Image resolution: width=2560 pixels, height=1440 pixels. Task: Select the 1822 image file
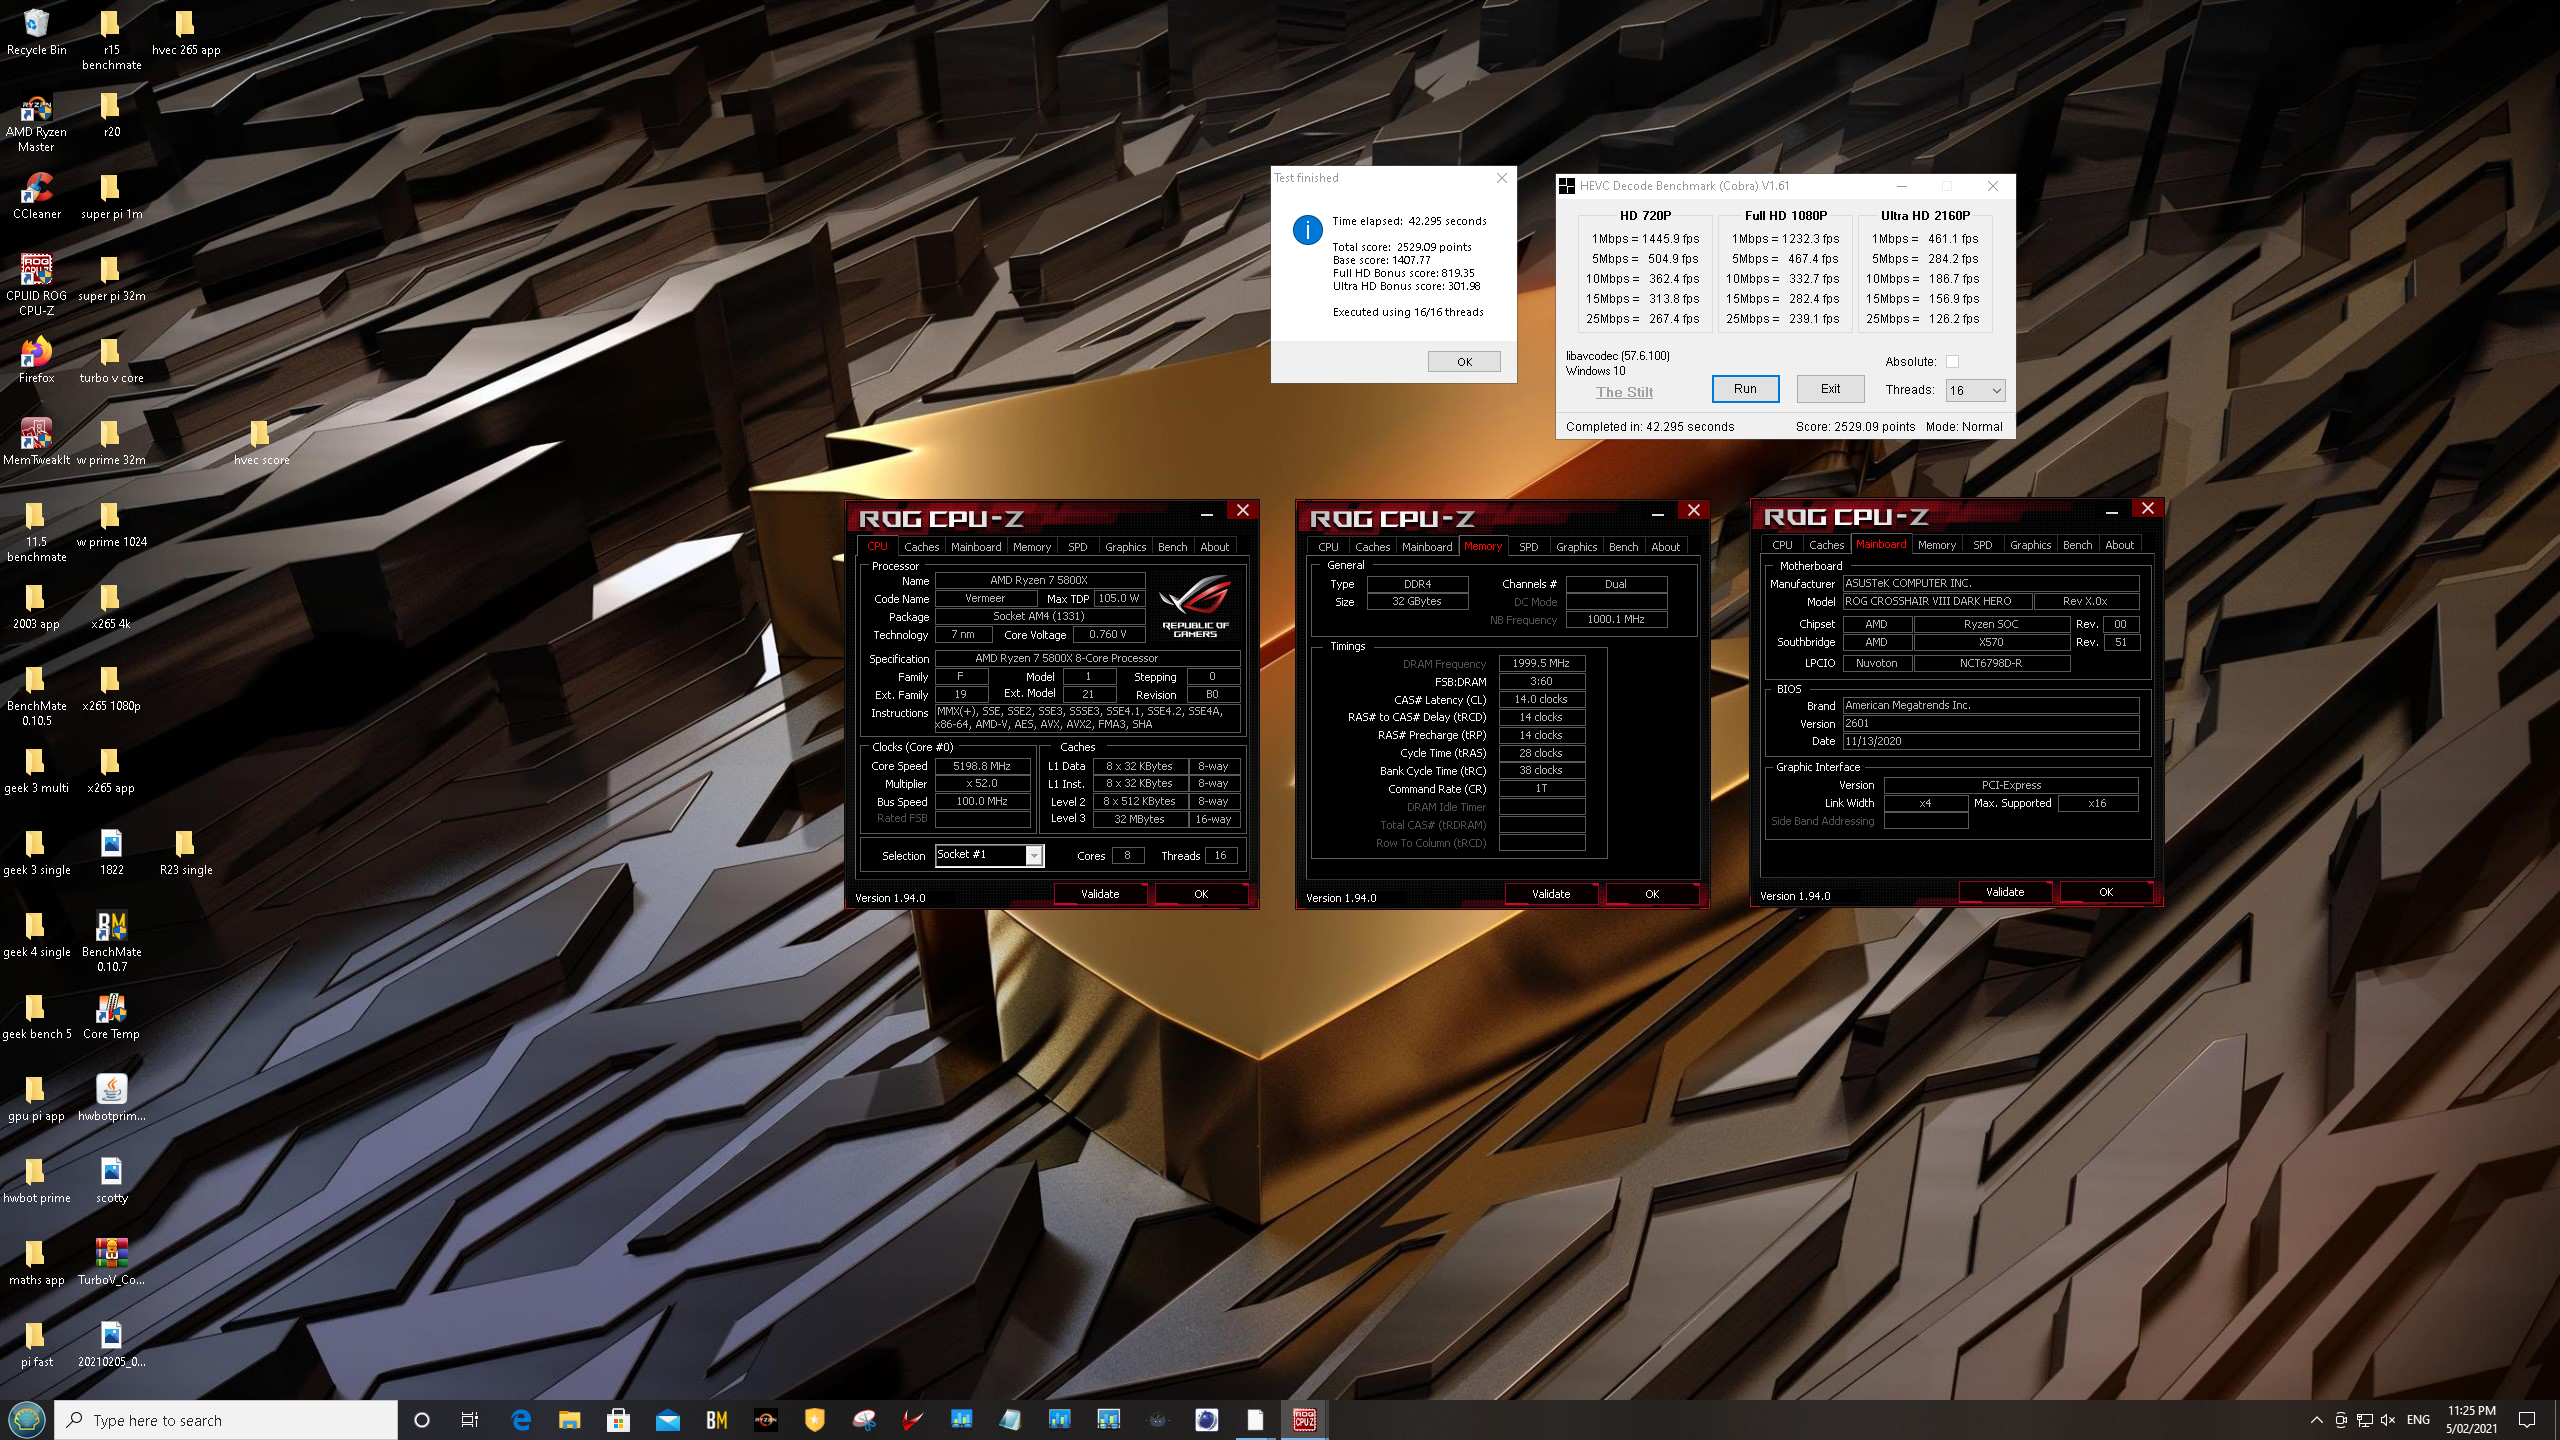pos(111,852)
